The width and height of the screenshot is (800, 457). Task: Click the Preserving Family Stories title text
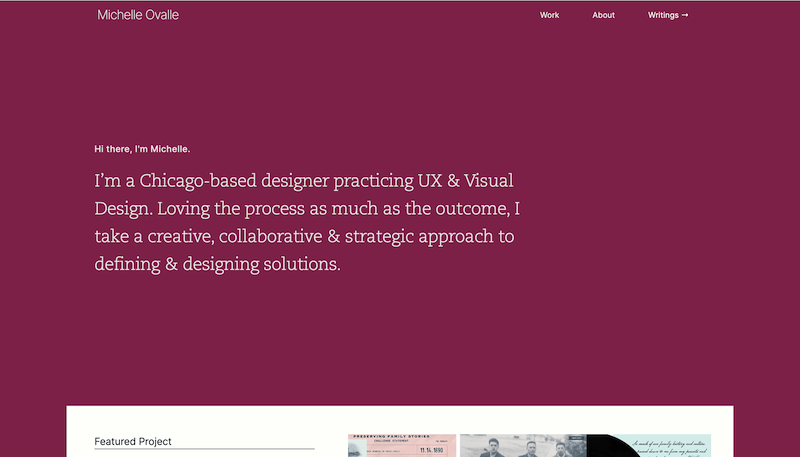392,437
